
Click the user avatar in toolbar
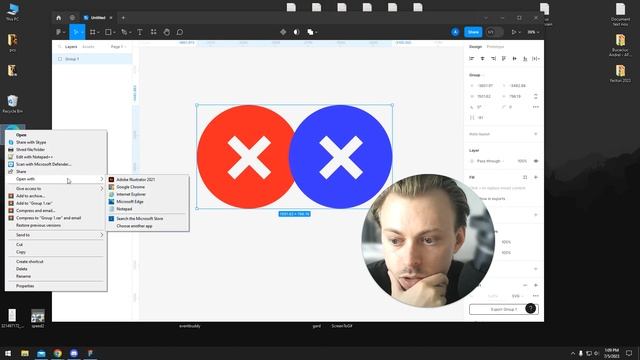click(x=455, y=32)
